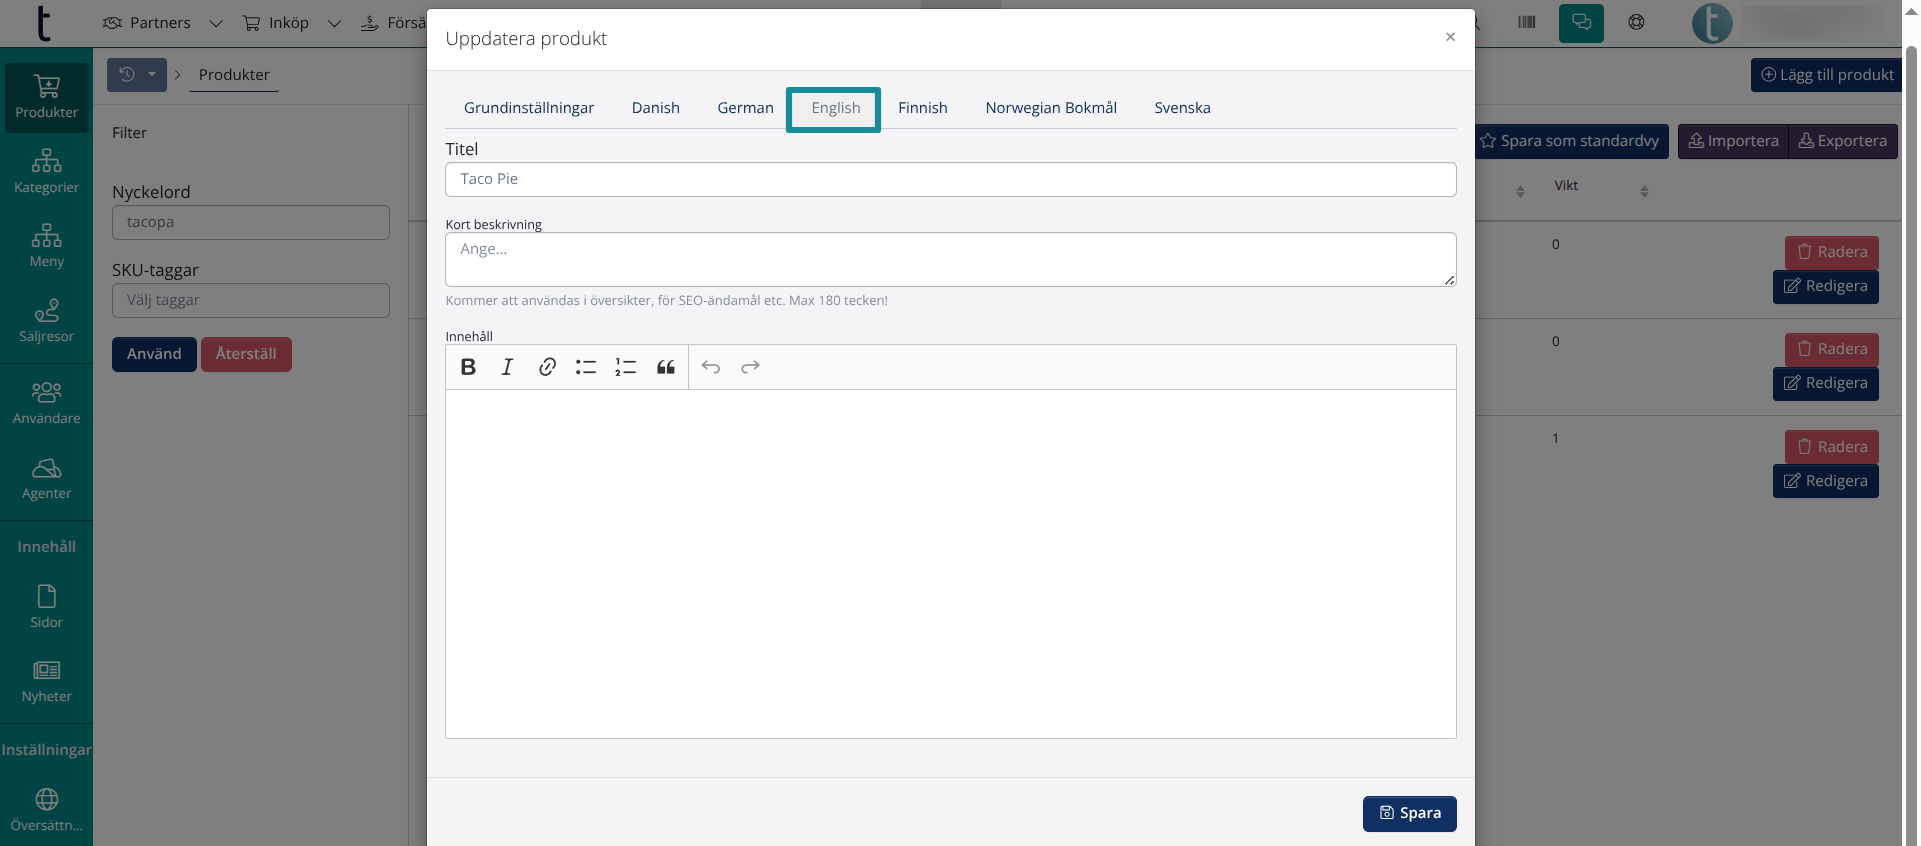The width and height of the screenshot is (1921, 846).
Task: Toggle bold formatting in content editor
Action: click(x=468, y=367)
